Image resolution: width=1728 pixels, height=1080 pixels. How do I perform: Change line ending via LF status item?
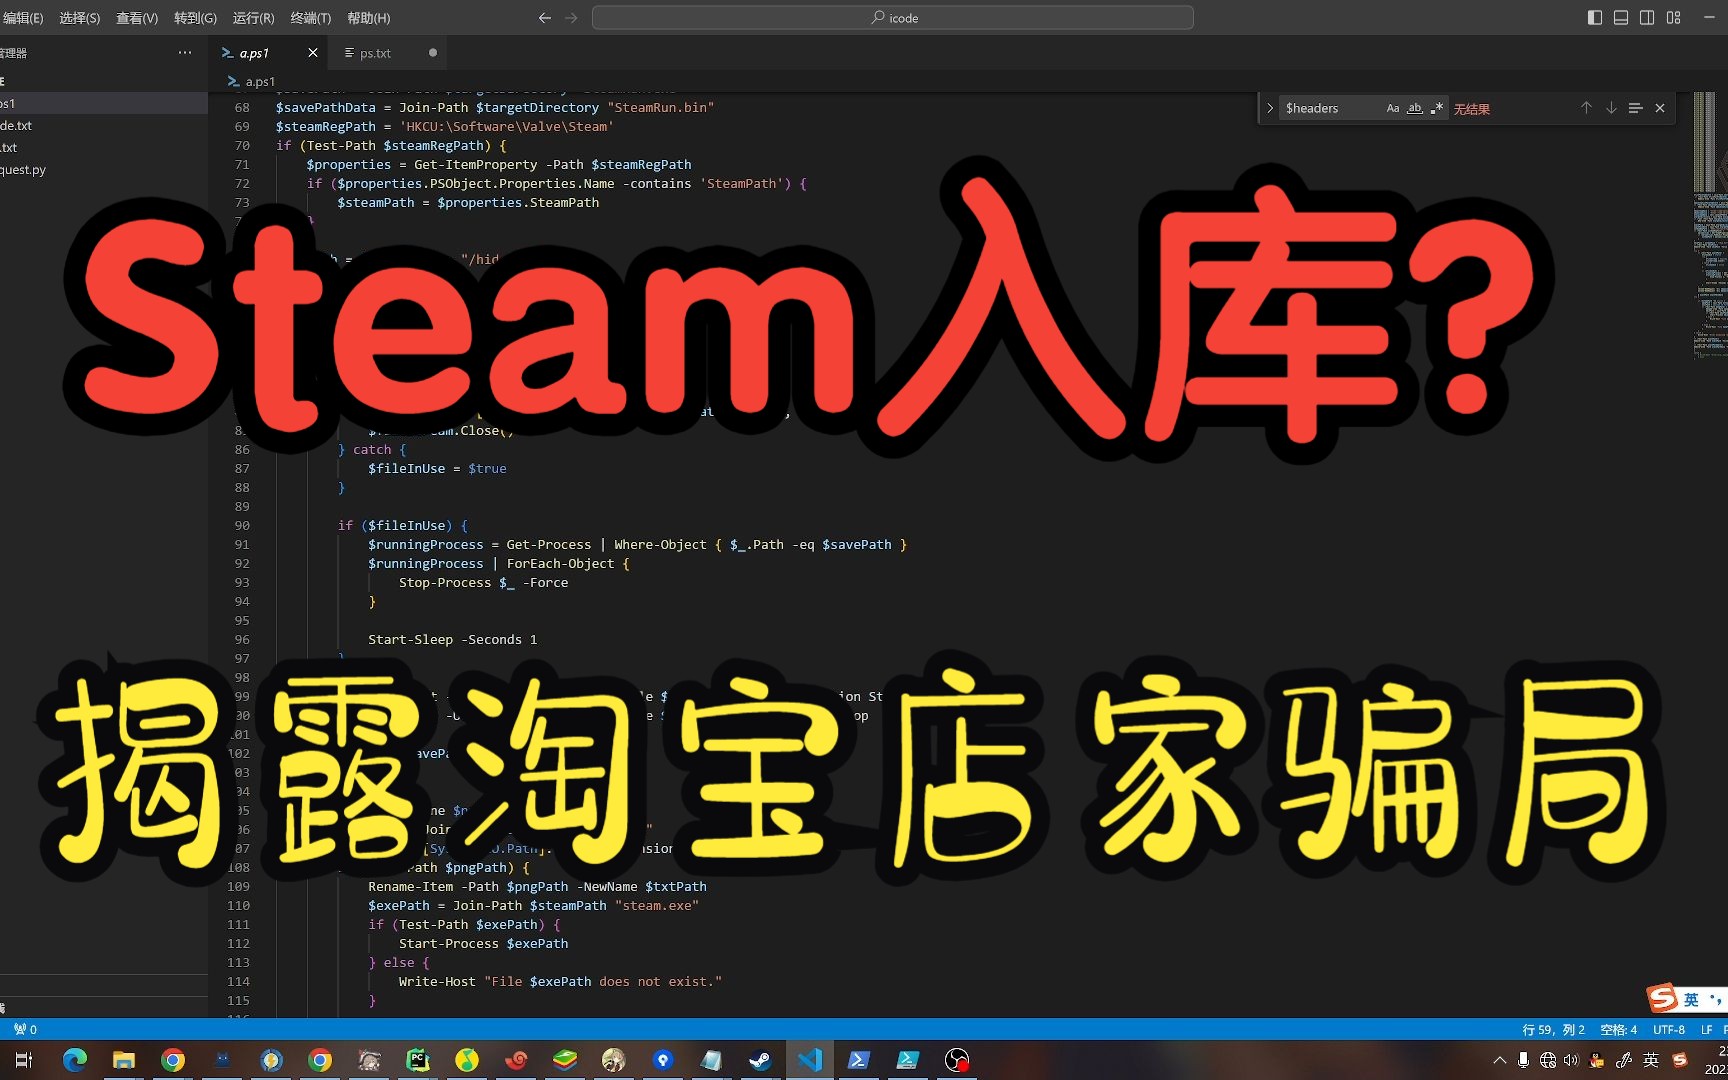(x=1707, y=1029)
